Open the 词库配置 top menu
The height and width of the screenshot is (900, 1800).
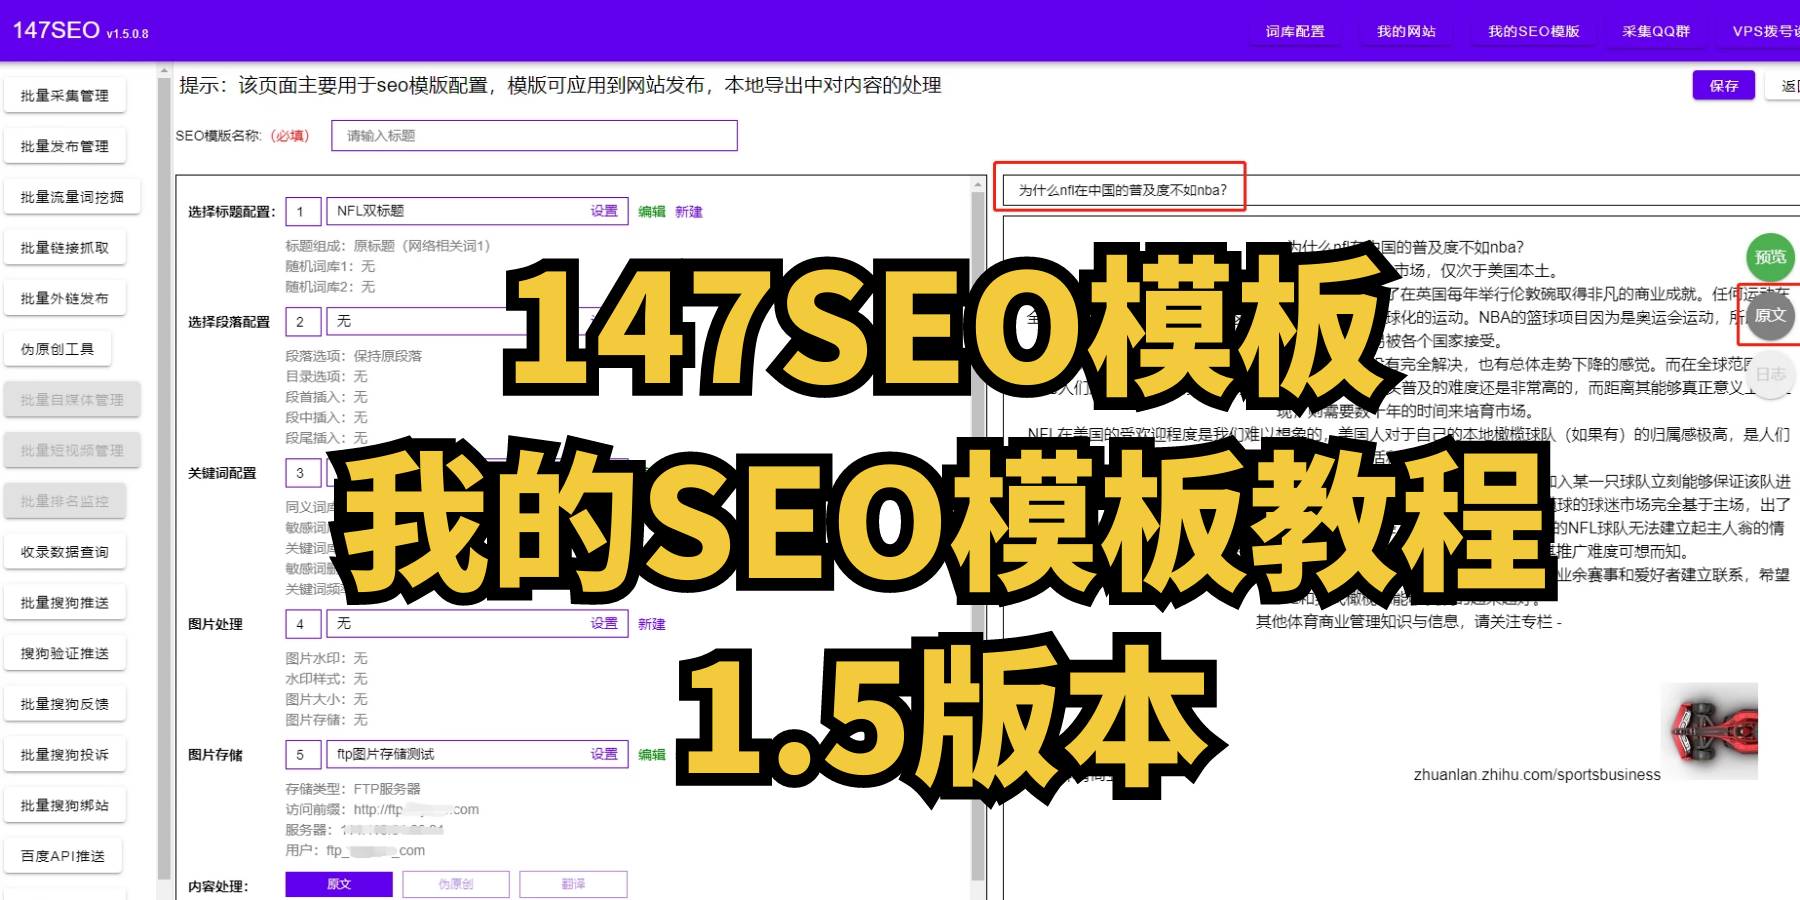point(1295,31)
